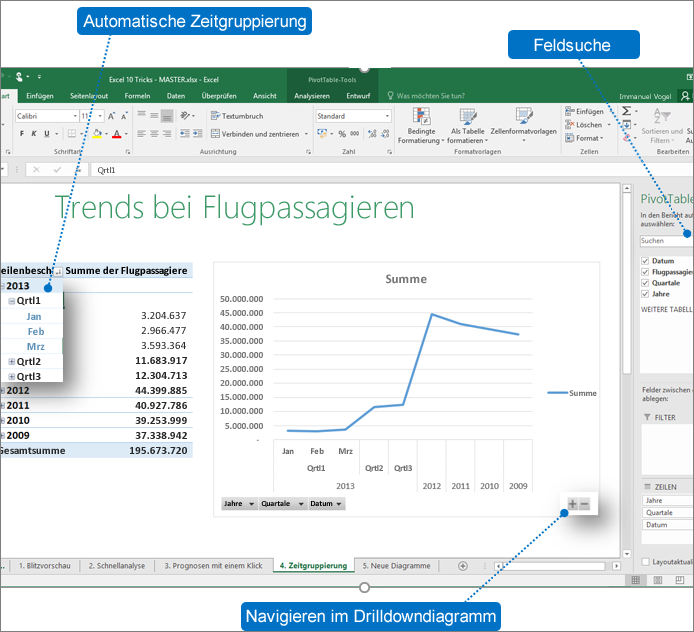Screen dimensions: 694x632
Task: Toggle the Layoutaktualisierung checkbox
Action: pyautogui.click(x=645, y=562)
